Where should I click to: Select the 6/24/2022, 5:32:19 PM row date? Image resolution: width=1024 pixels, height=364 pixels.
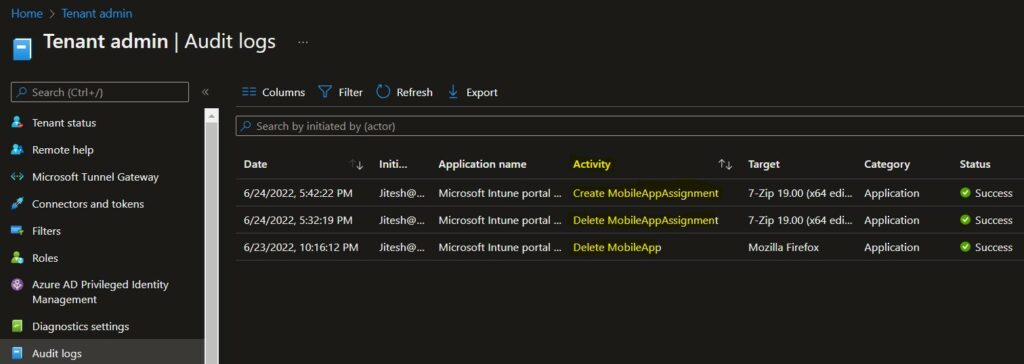tap(298, 220)
